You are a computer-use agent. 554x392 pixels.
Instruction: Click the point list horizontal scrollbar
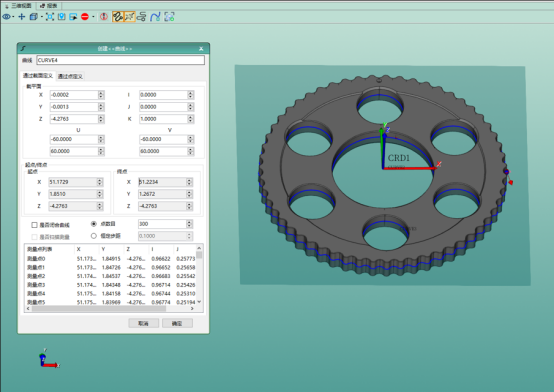pos(99,309)
